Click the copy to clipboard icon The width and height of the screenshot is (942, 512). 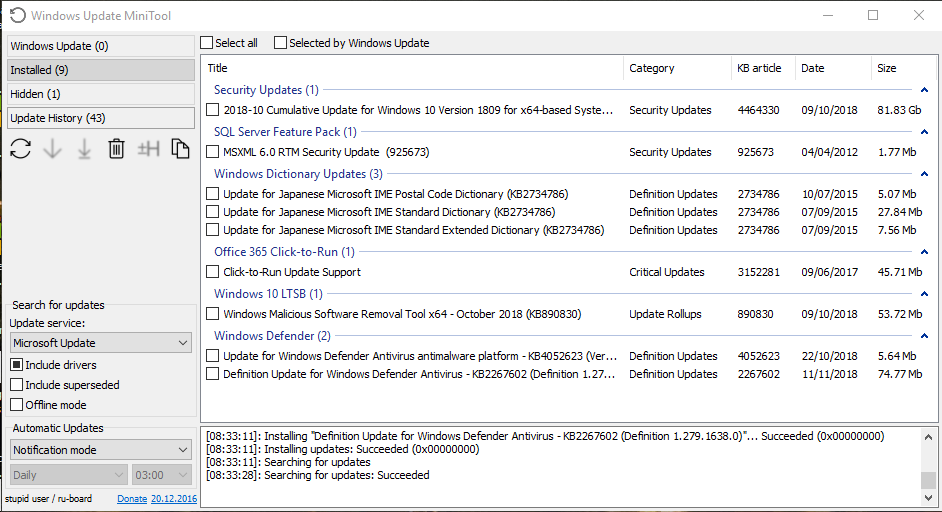tap(180, 148)
